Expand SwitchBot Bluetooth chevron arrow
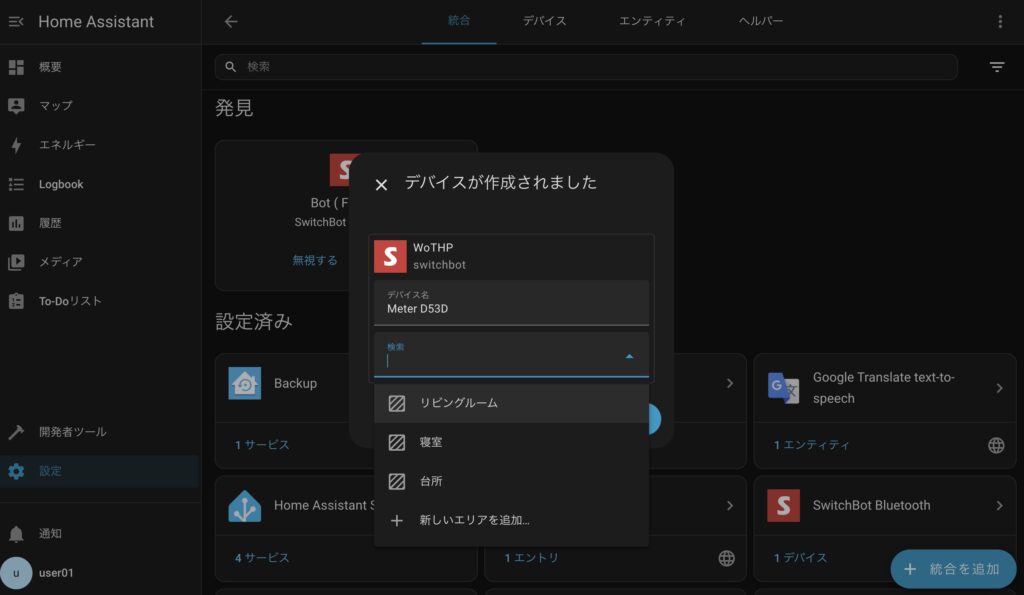 click(999, 506)
